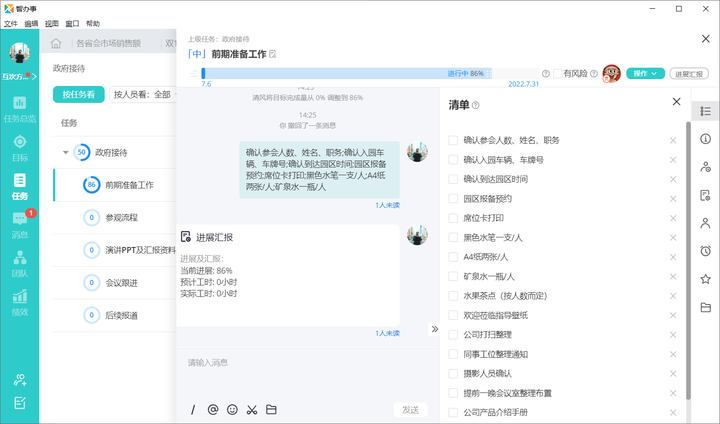Open the 视图 menu
Screen dimensions: 720x424
52,23
